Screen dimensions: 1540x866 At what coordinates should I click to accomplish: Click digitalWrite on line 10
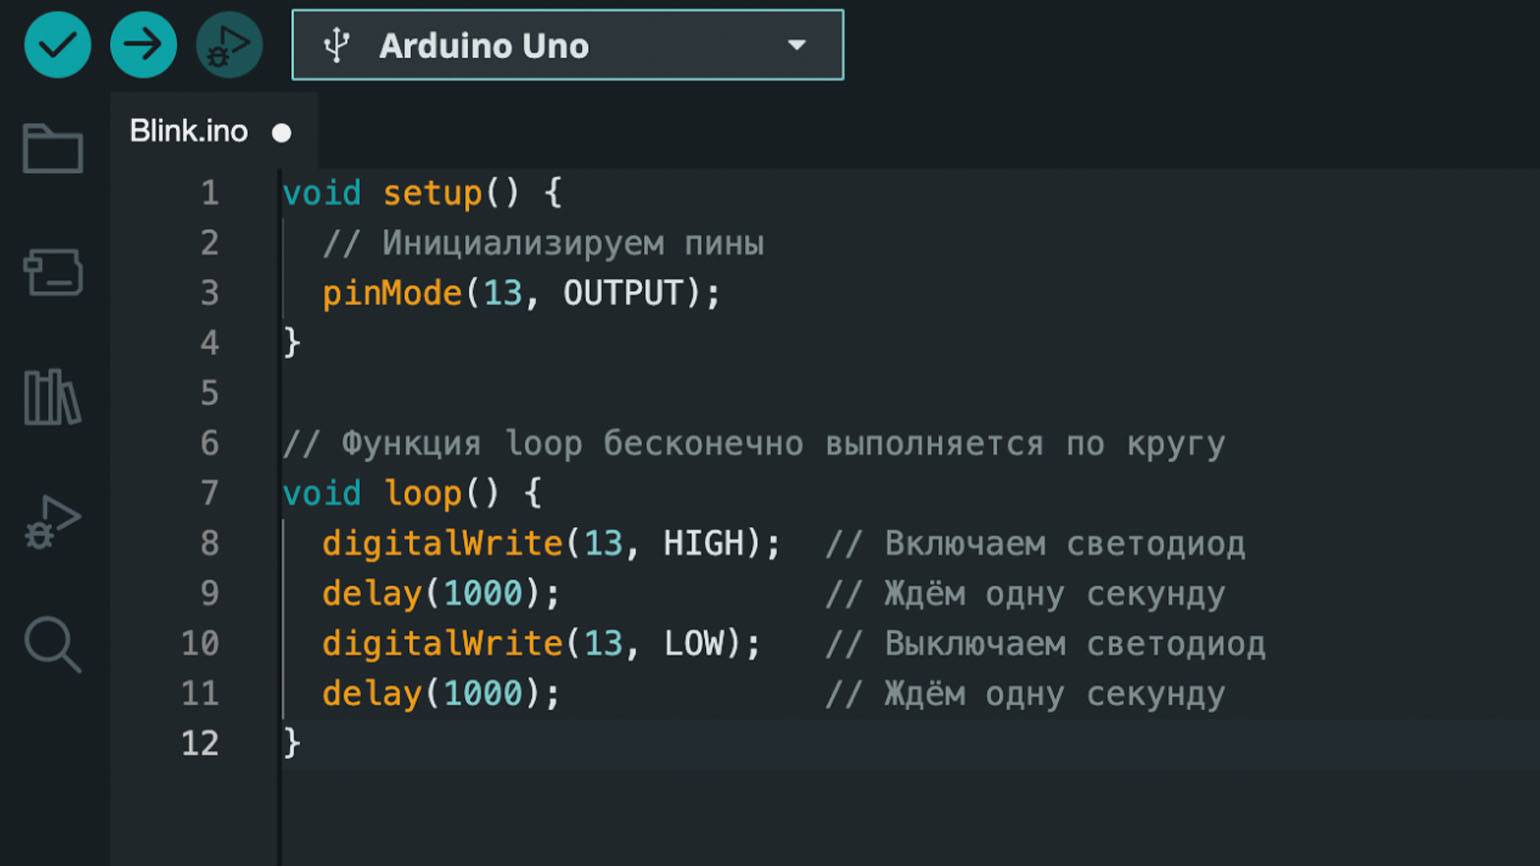[x=442, y=643]
